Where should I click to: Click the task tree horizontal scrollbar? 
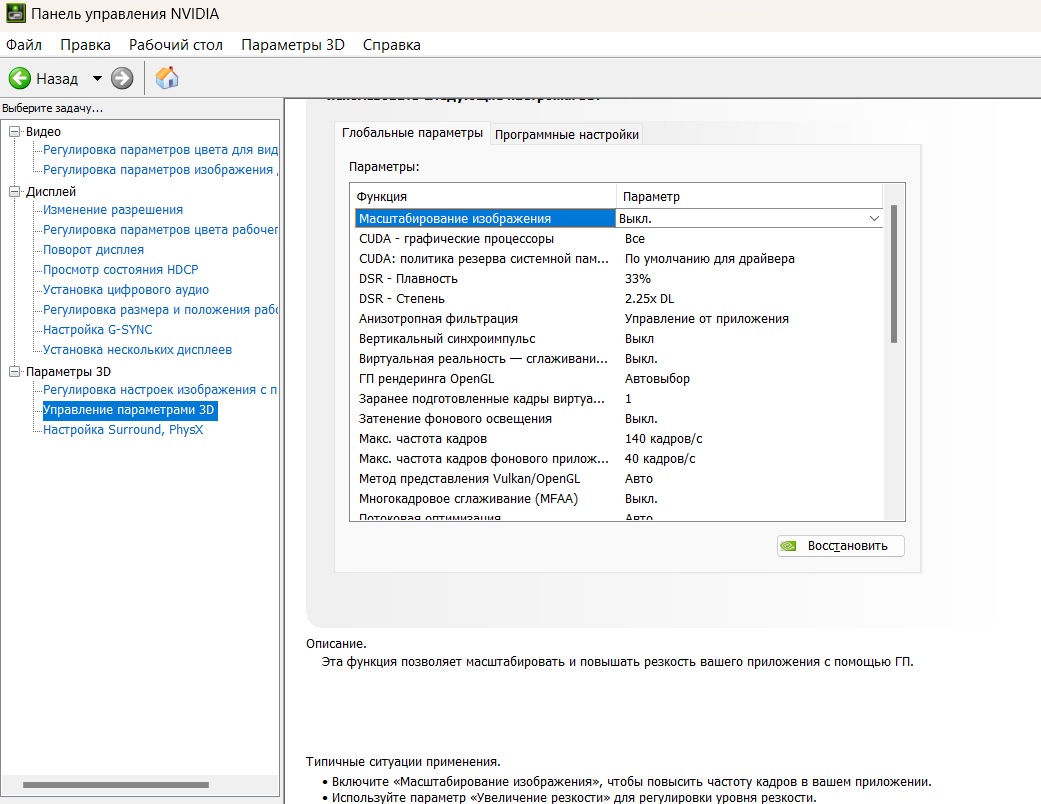[116, 785]
